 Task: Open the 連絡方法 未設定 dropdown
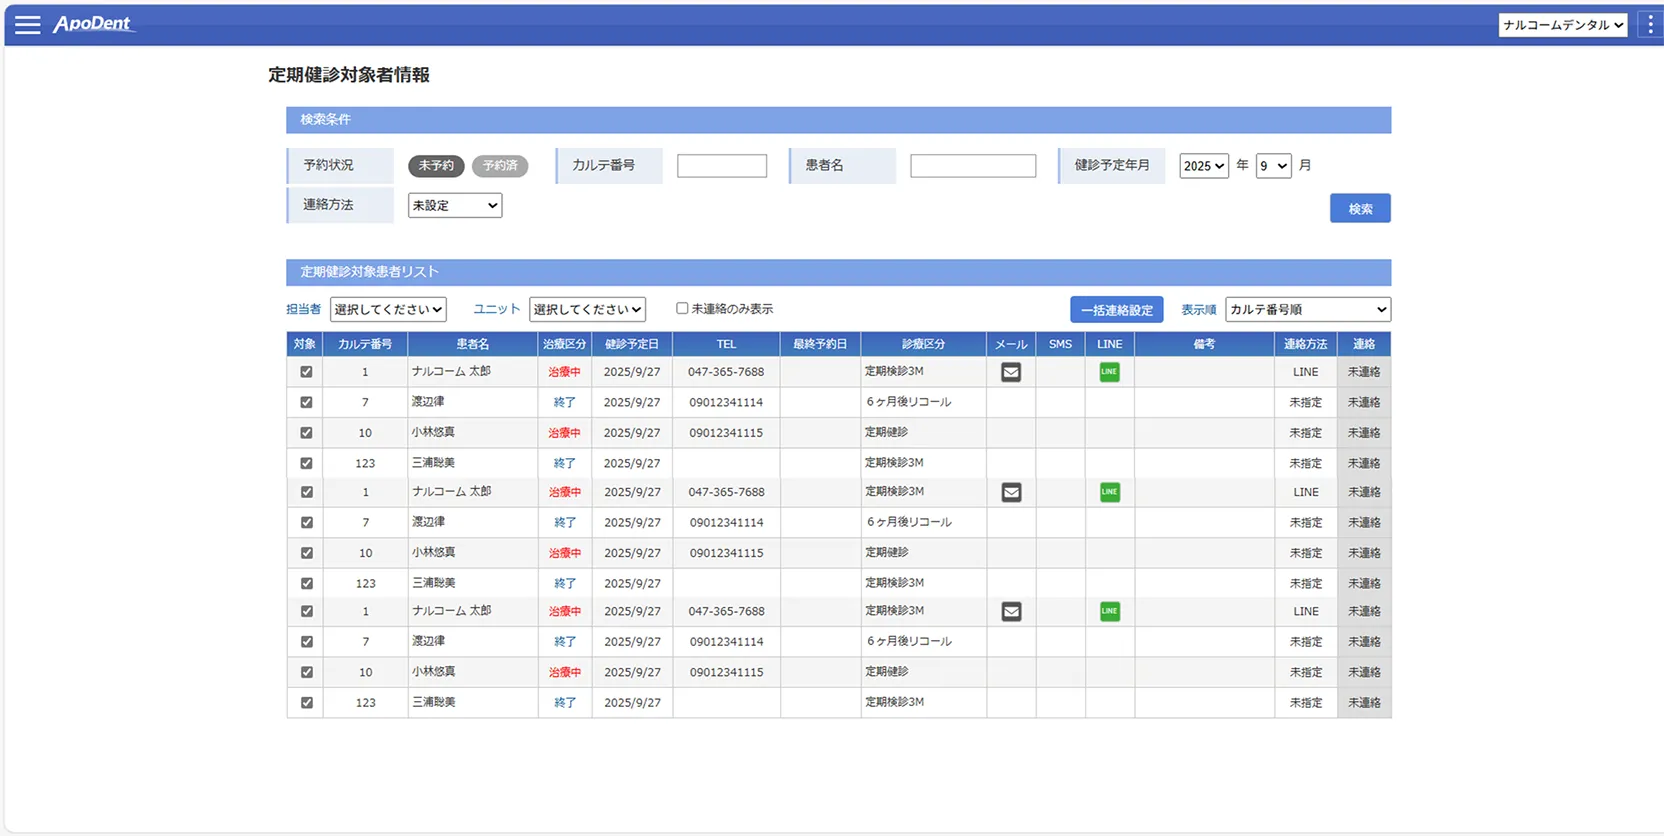(x=454, y=206)
